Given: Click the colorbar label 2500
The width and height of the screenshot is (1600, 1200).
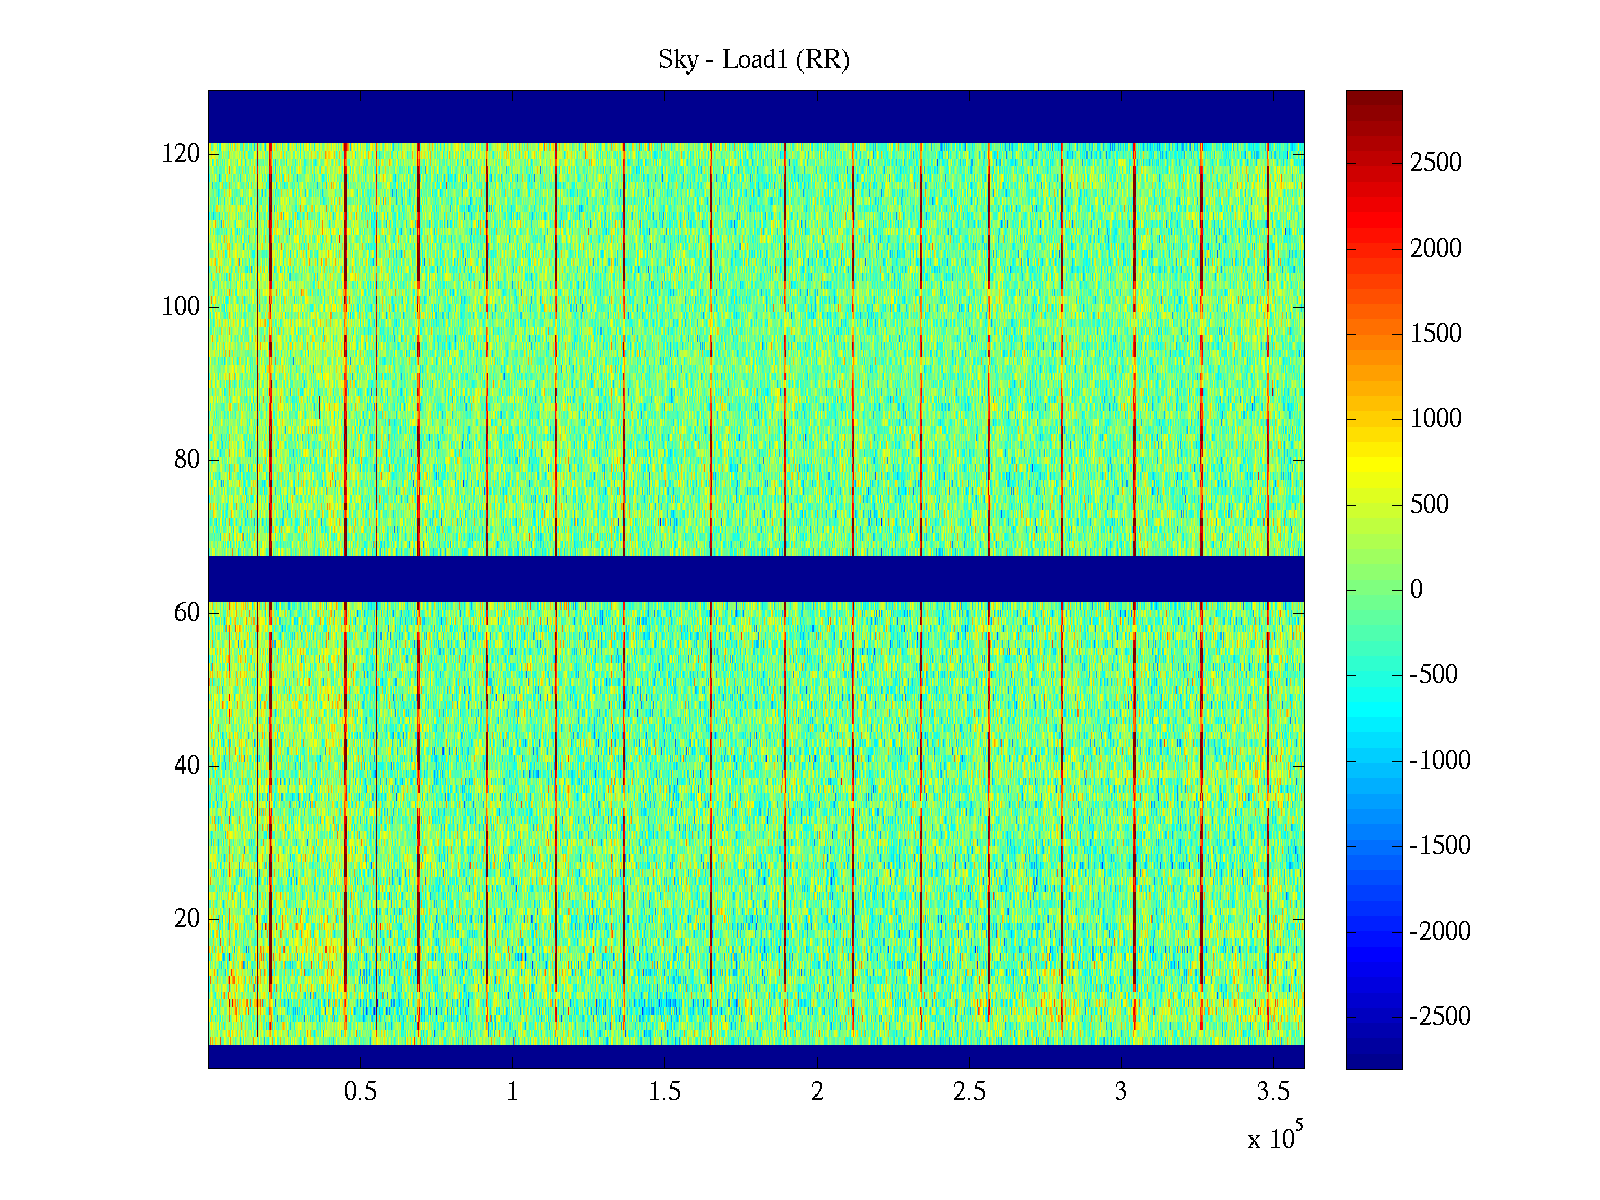Looking at the screenshot, I should 1436,163.
